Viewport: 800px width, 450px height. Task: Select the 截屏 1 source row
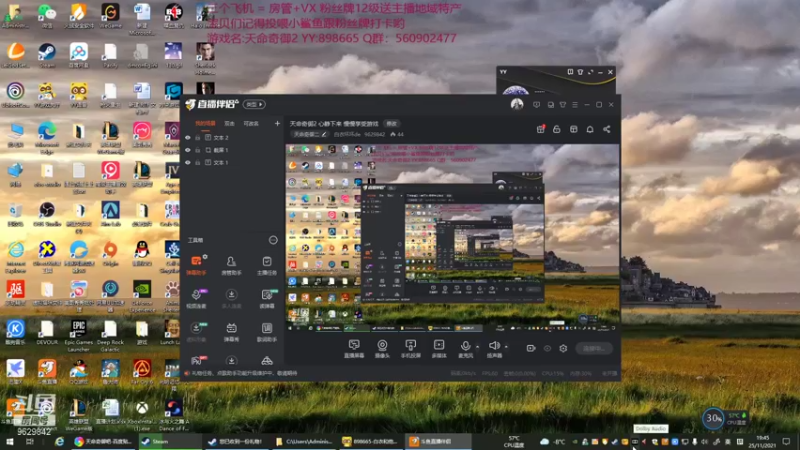pyautogui.click(x=232, y=150)
